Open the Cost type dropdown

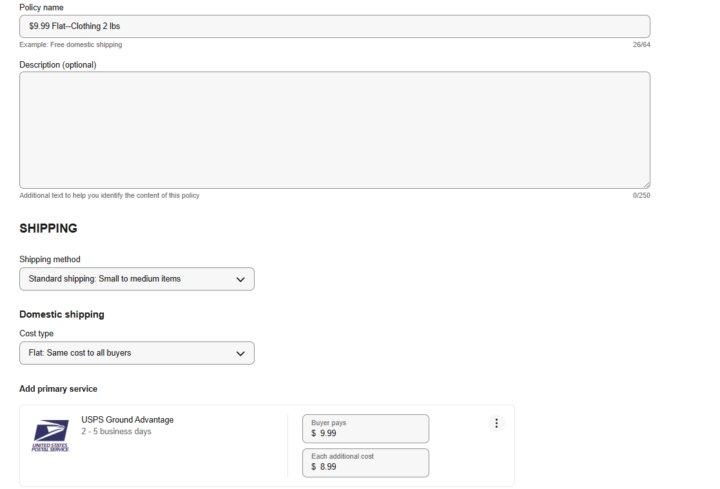137,353
